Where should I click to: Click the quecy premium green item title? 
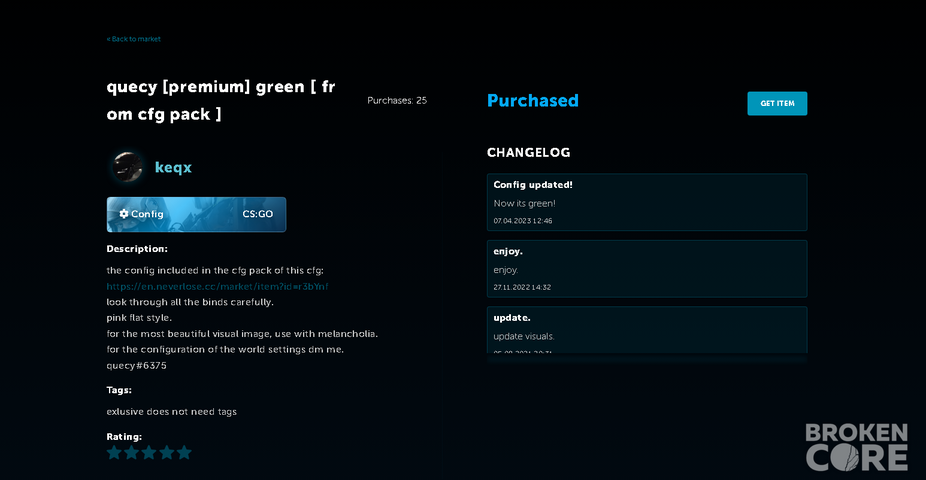tap(221, 100)
